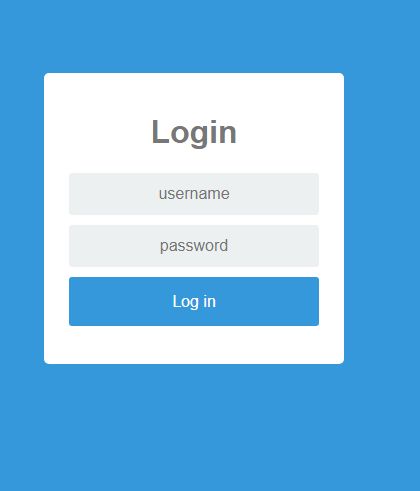Click the blue Log in button
Viewport: 420px width, 491px height.
(x=194, y=301)
